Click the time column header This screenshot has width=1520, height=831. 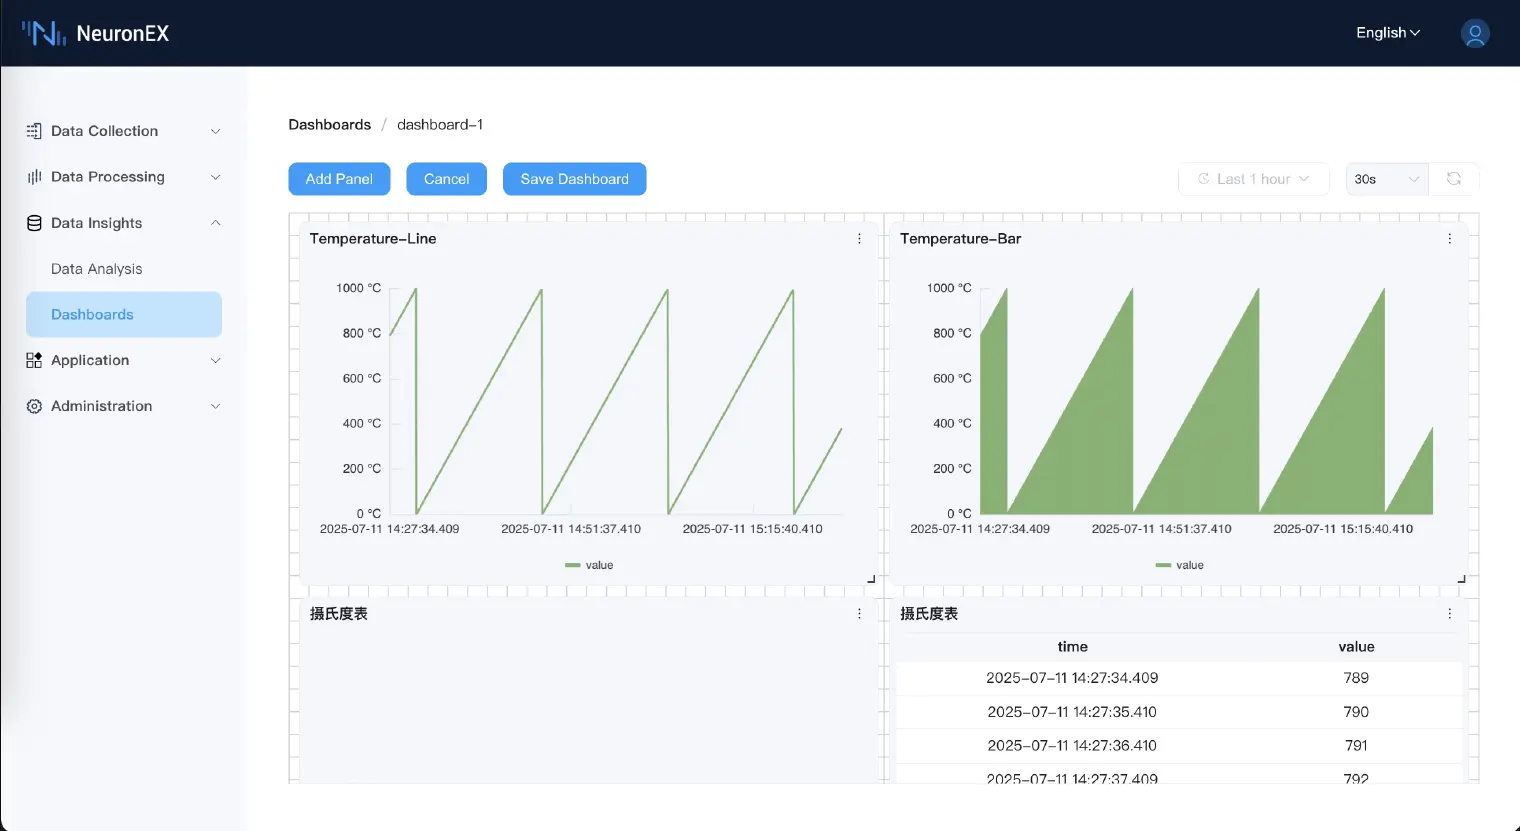[1072, 647]
